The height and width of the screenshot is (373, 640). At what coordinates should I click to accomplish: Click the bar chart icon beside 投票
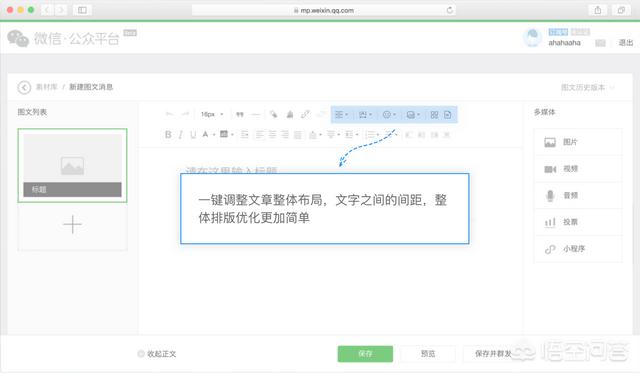click(x=550, y=222)
